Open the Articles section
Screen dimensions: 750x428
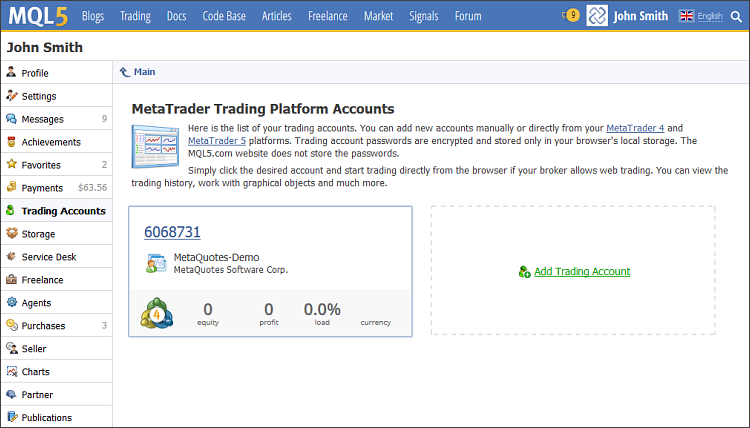point(276,16)
